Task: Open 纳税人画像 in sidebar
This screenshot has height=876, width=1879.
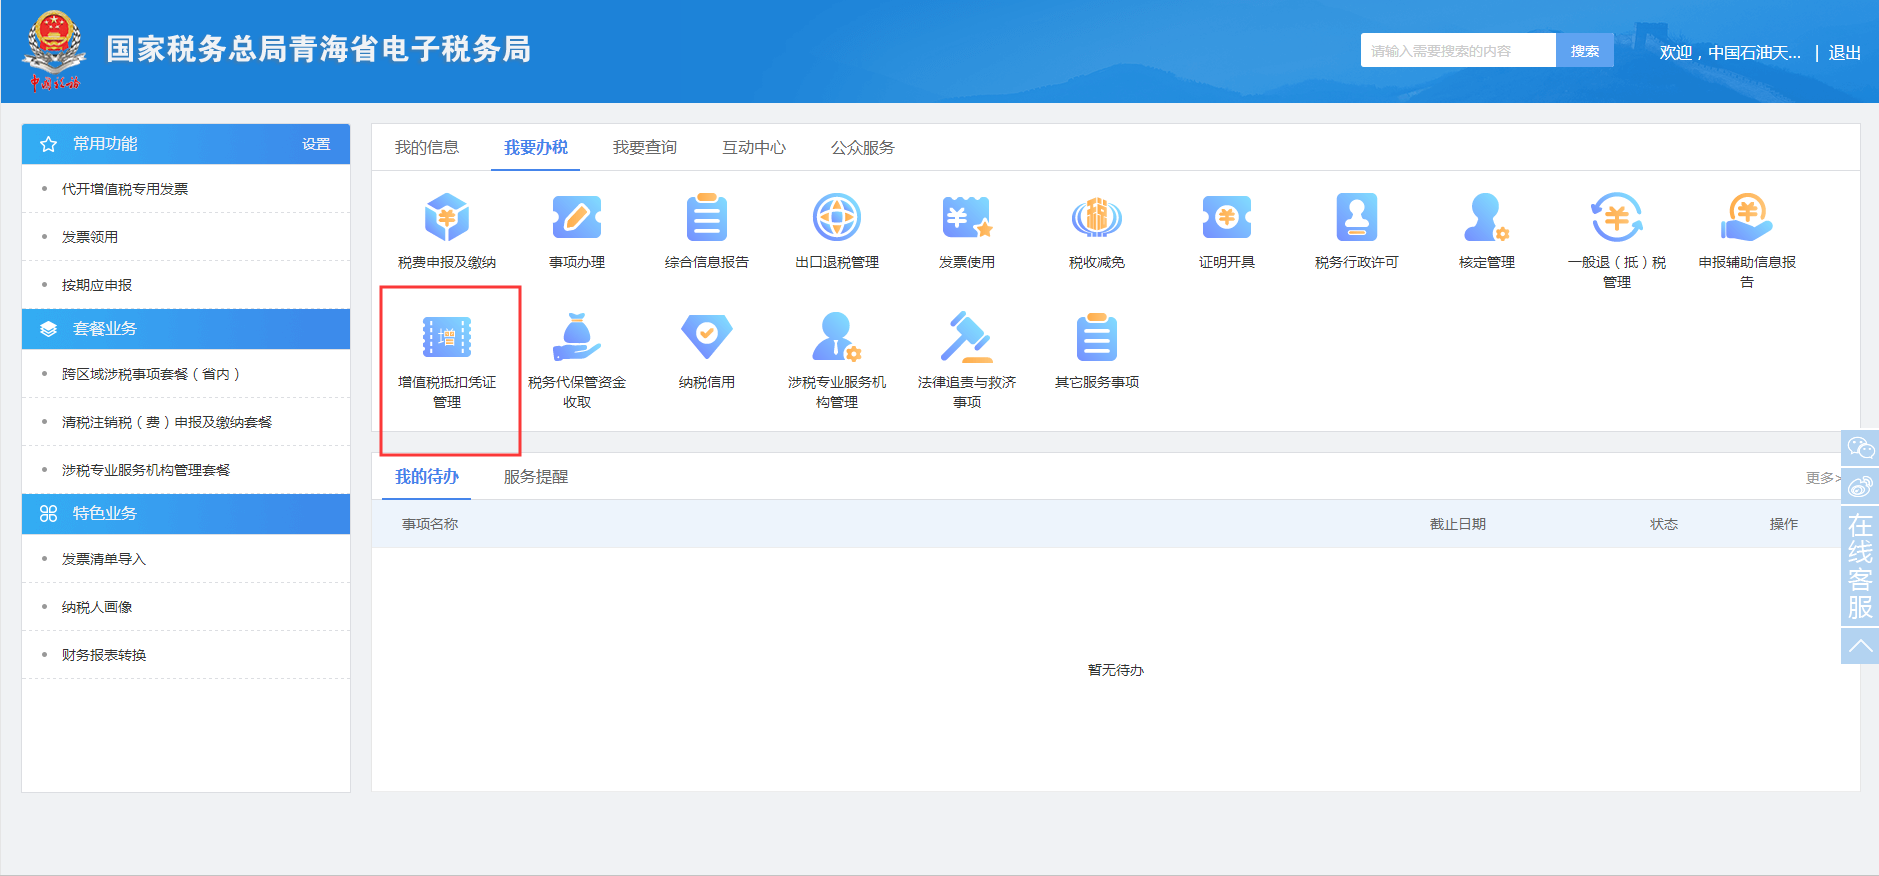Action: (97, 607)
